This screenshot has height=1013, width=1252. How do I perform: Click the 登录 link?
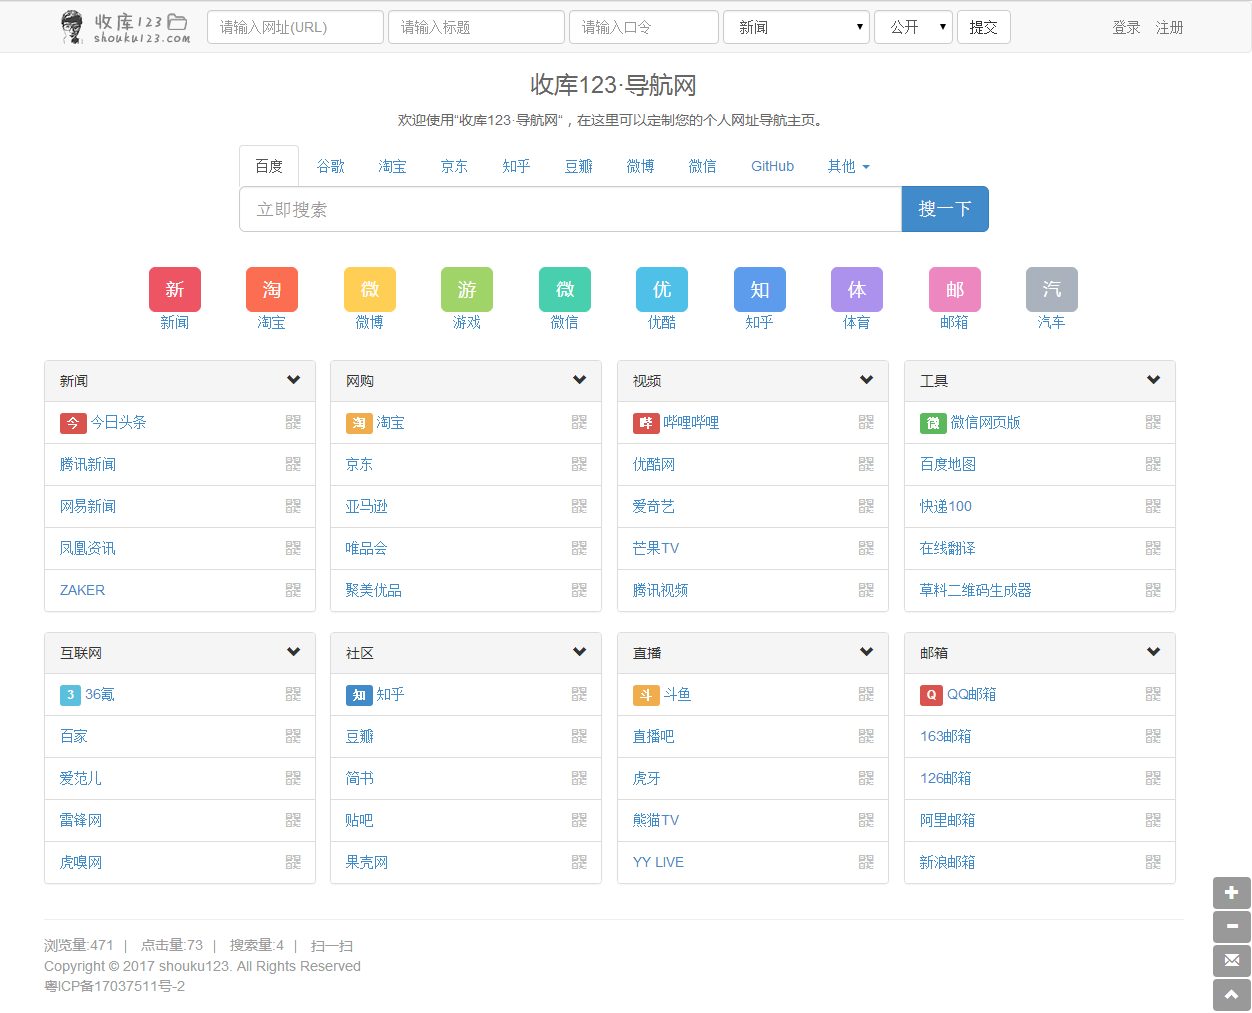click(1127, 27)
